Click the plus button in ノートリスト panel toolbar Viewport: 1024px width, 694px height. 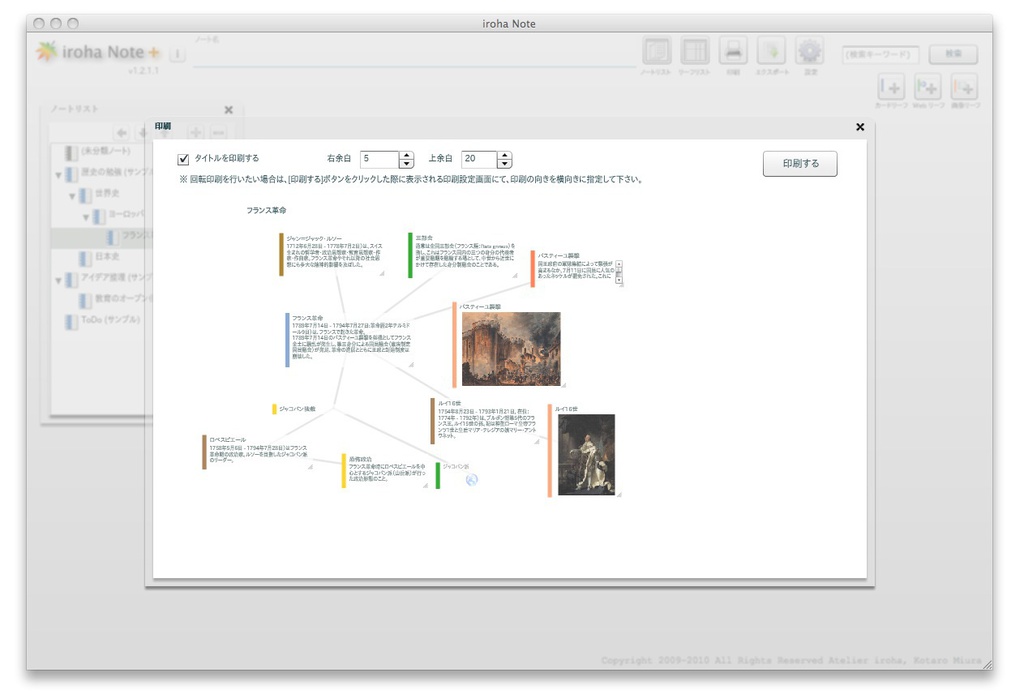tap(195, 133)
